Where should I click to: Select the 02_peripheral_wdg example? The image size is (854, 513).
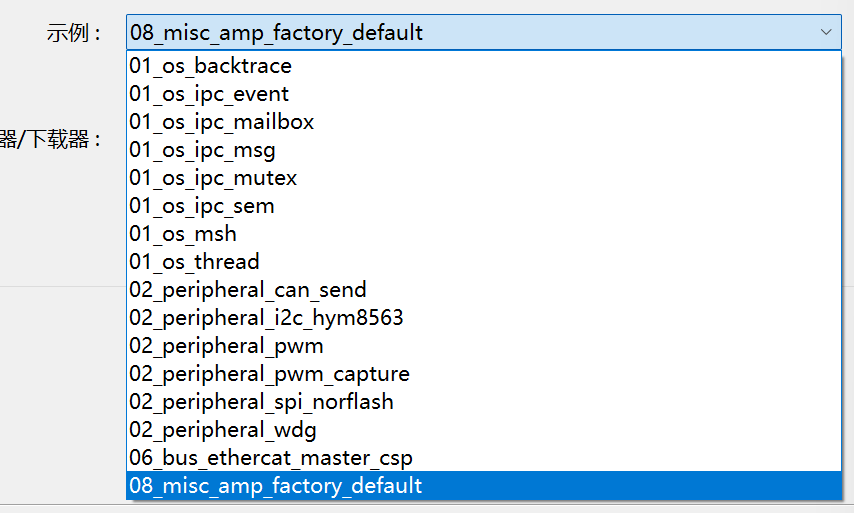tap(223, 430)
